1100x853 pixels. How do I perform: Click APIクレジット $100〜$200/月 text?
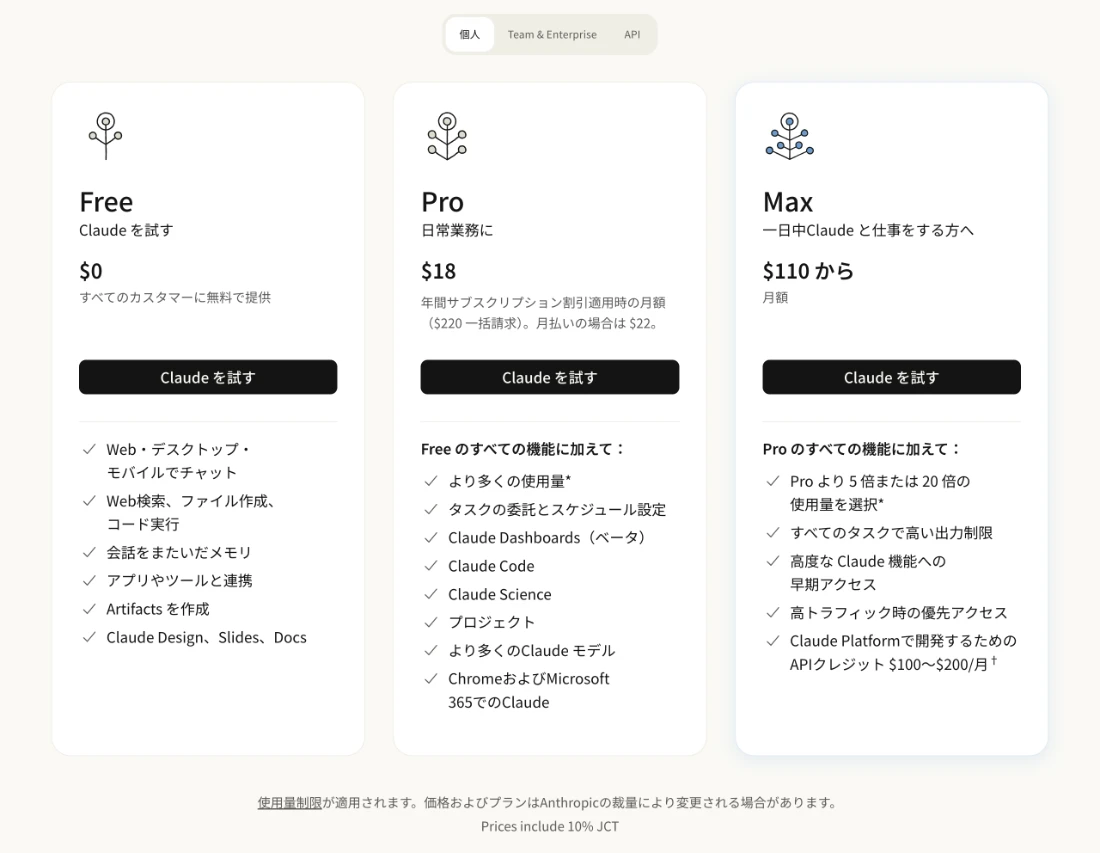pos(893,664)
